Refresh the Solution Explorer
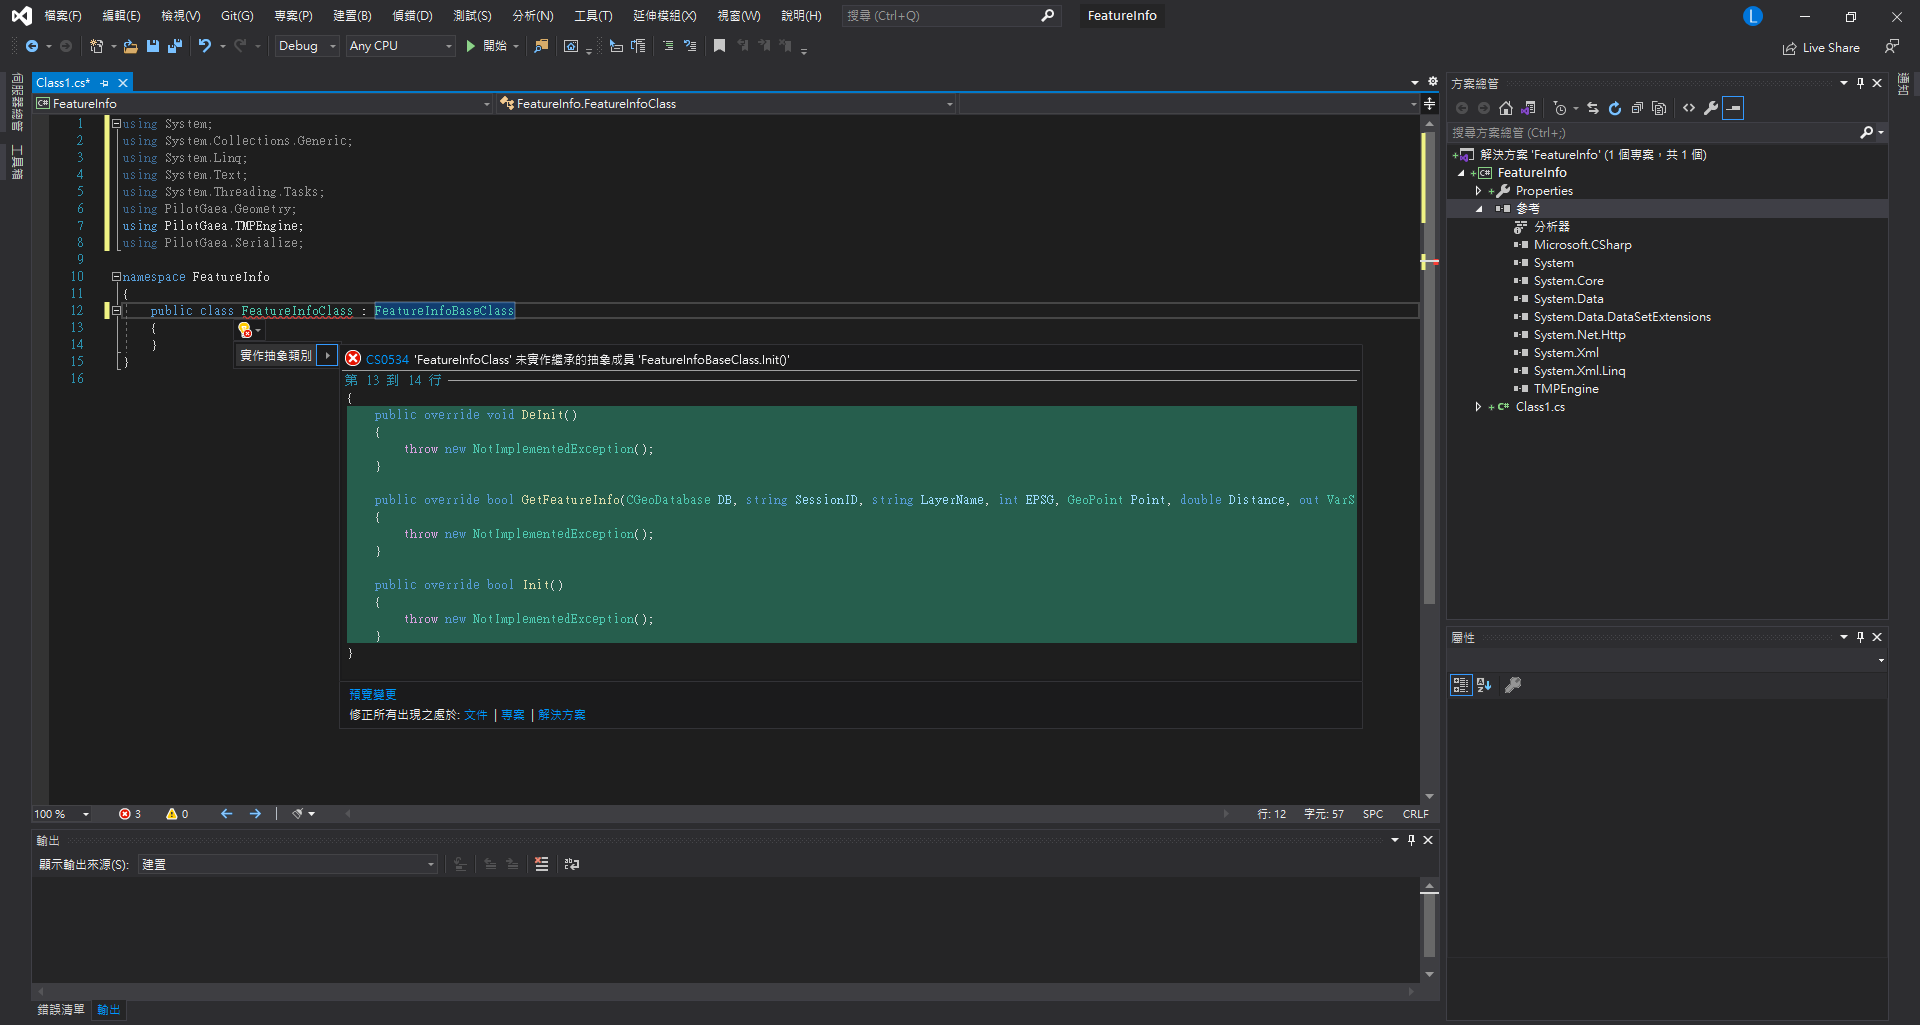1920x1025 pixels. 1615,108
